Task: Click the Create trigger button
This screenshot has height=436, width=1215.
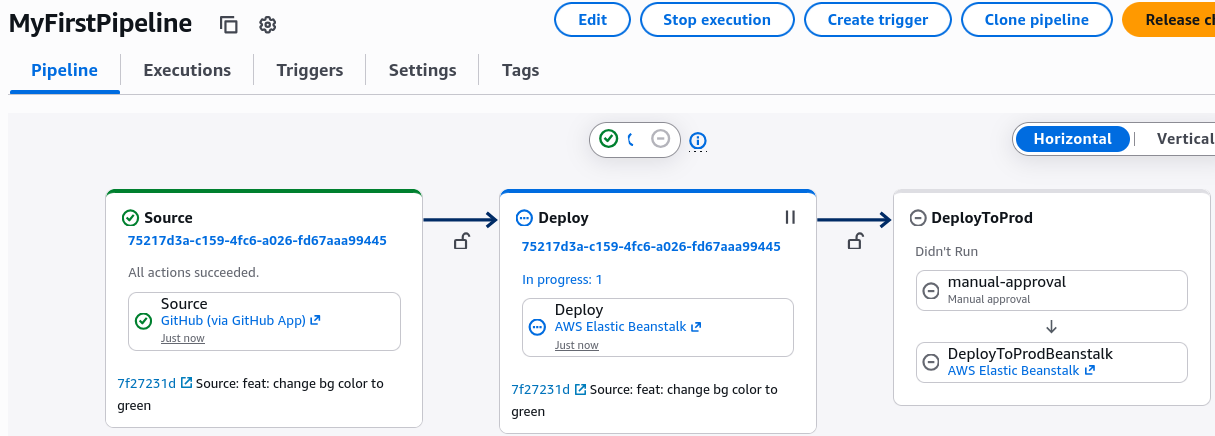Action: (x=878, y=19)
